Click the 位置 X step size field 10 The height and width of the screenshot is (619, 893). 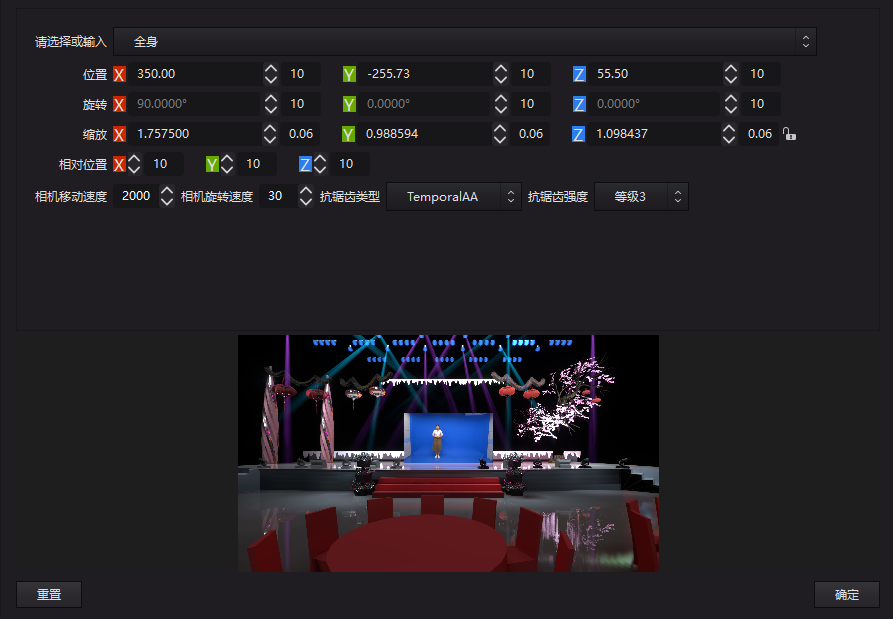301,74
